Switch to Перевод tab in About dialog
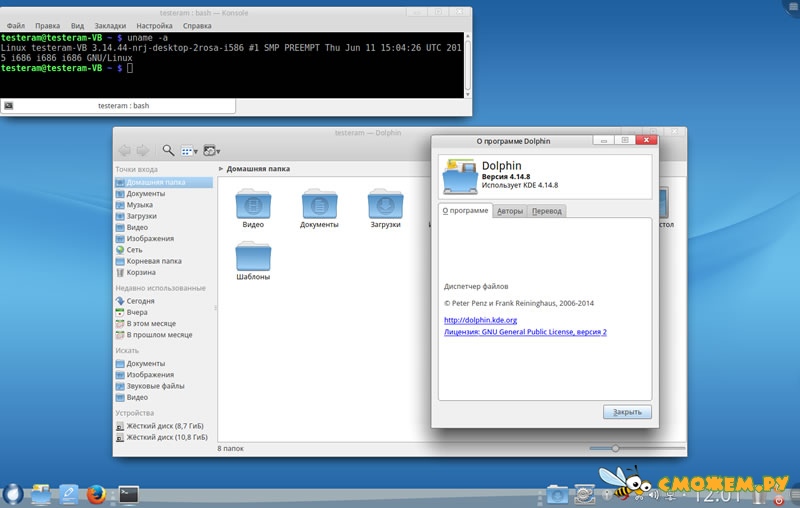 pos(546,211)
